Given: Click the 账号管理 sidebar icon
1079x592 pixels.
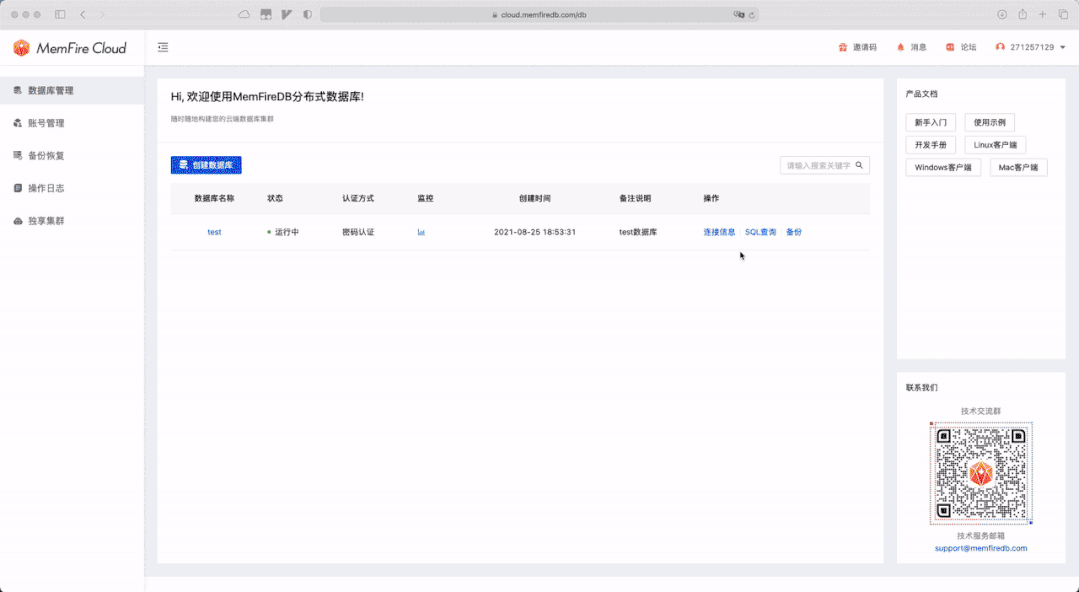Looking at the screenshot, I should (18, 123).
